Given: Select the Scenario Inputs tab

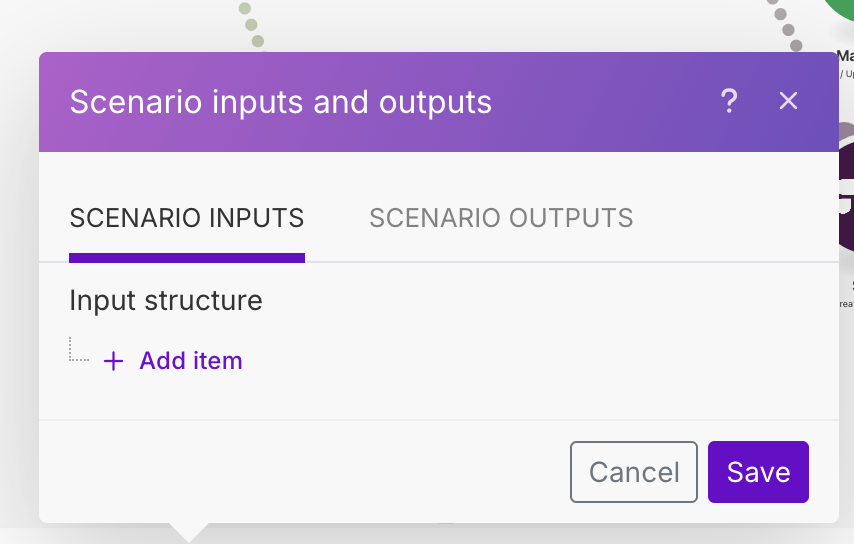Looking at the screenshot, I should tap(186, 218).
